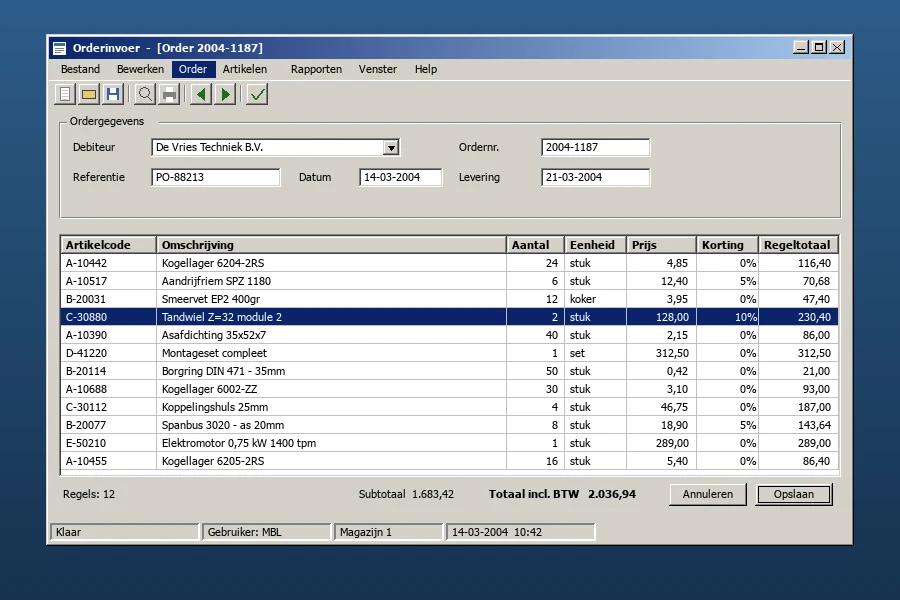Select article code C-30112

pyautogui.click(x=108, y=407)
